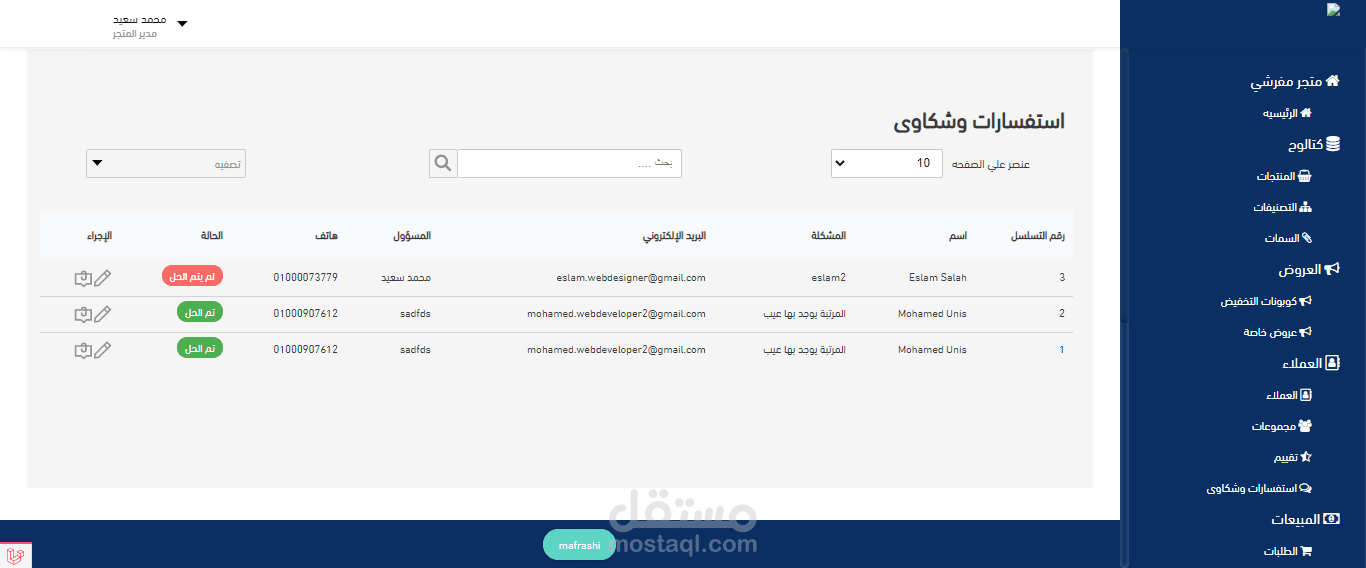This screenshot has width=1366, height=568.
Task: Click Mohamed Unis in serial number 1 row
Action: tap(932, 350)
